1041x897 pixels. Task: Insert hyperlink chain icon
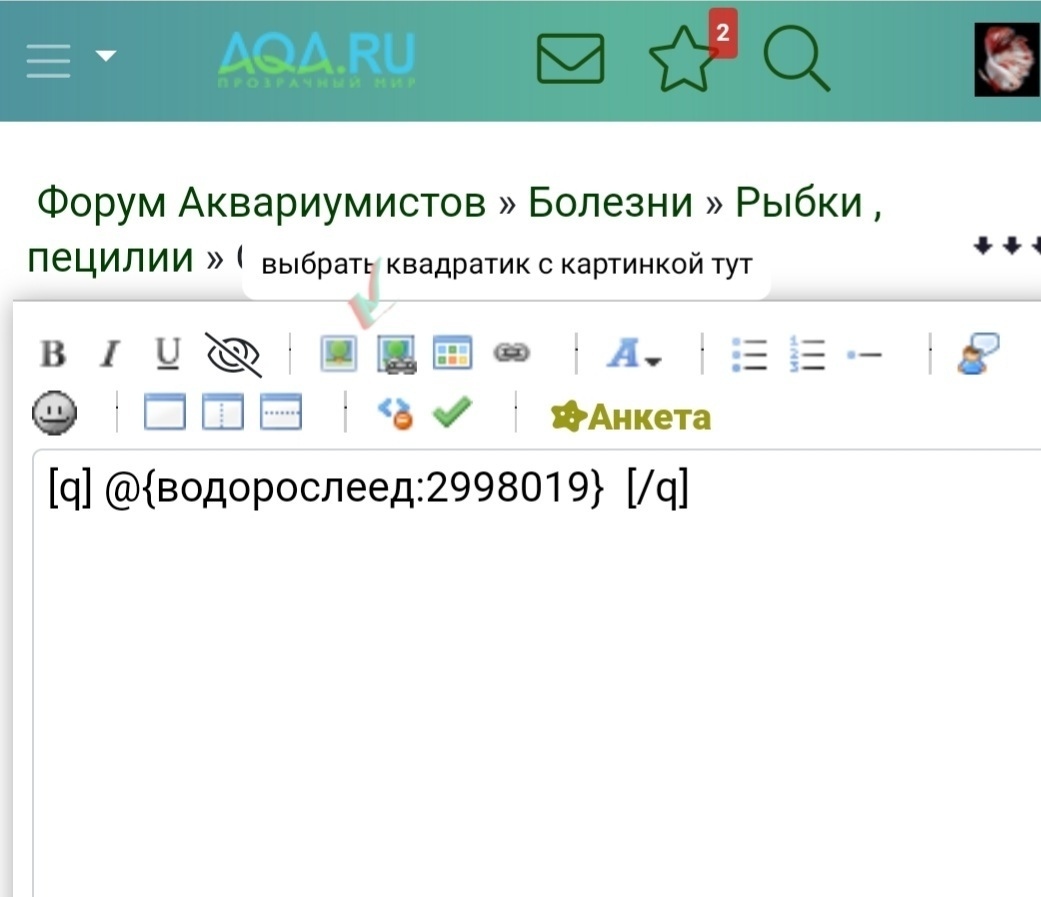[x=511, y=353]
